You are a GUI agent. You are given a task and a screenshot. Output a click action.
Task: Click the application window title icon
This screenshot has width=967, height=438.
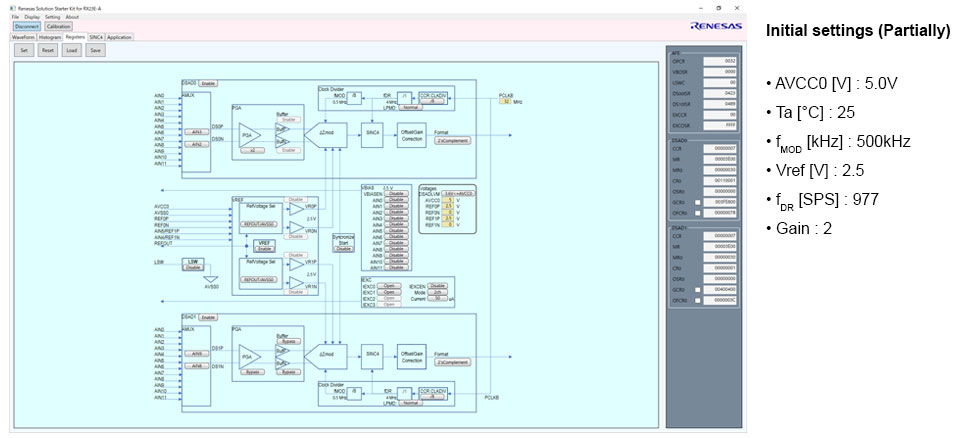tap(13, 7)
